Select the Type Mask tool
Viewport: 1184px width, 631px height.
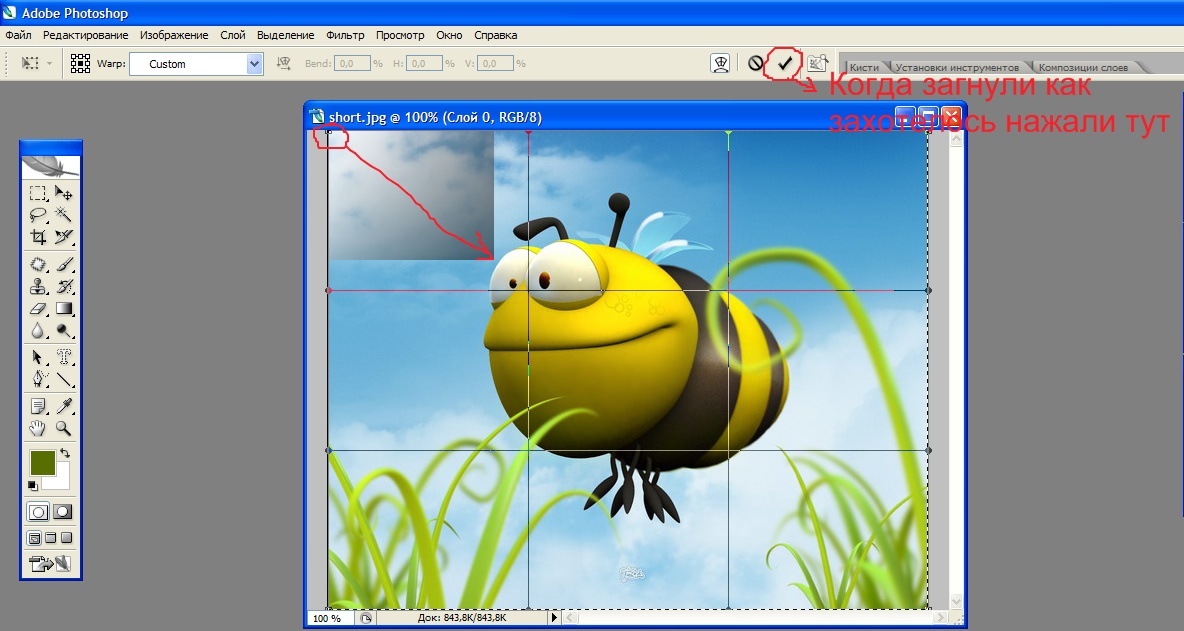pos(63,357)
